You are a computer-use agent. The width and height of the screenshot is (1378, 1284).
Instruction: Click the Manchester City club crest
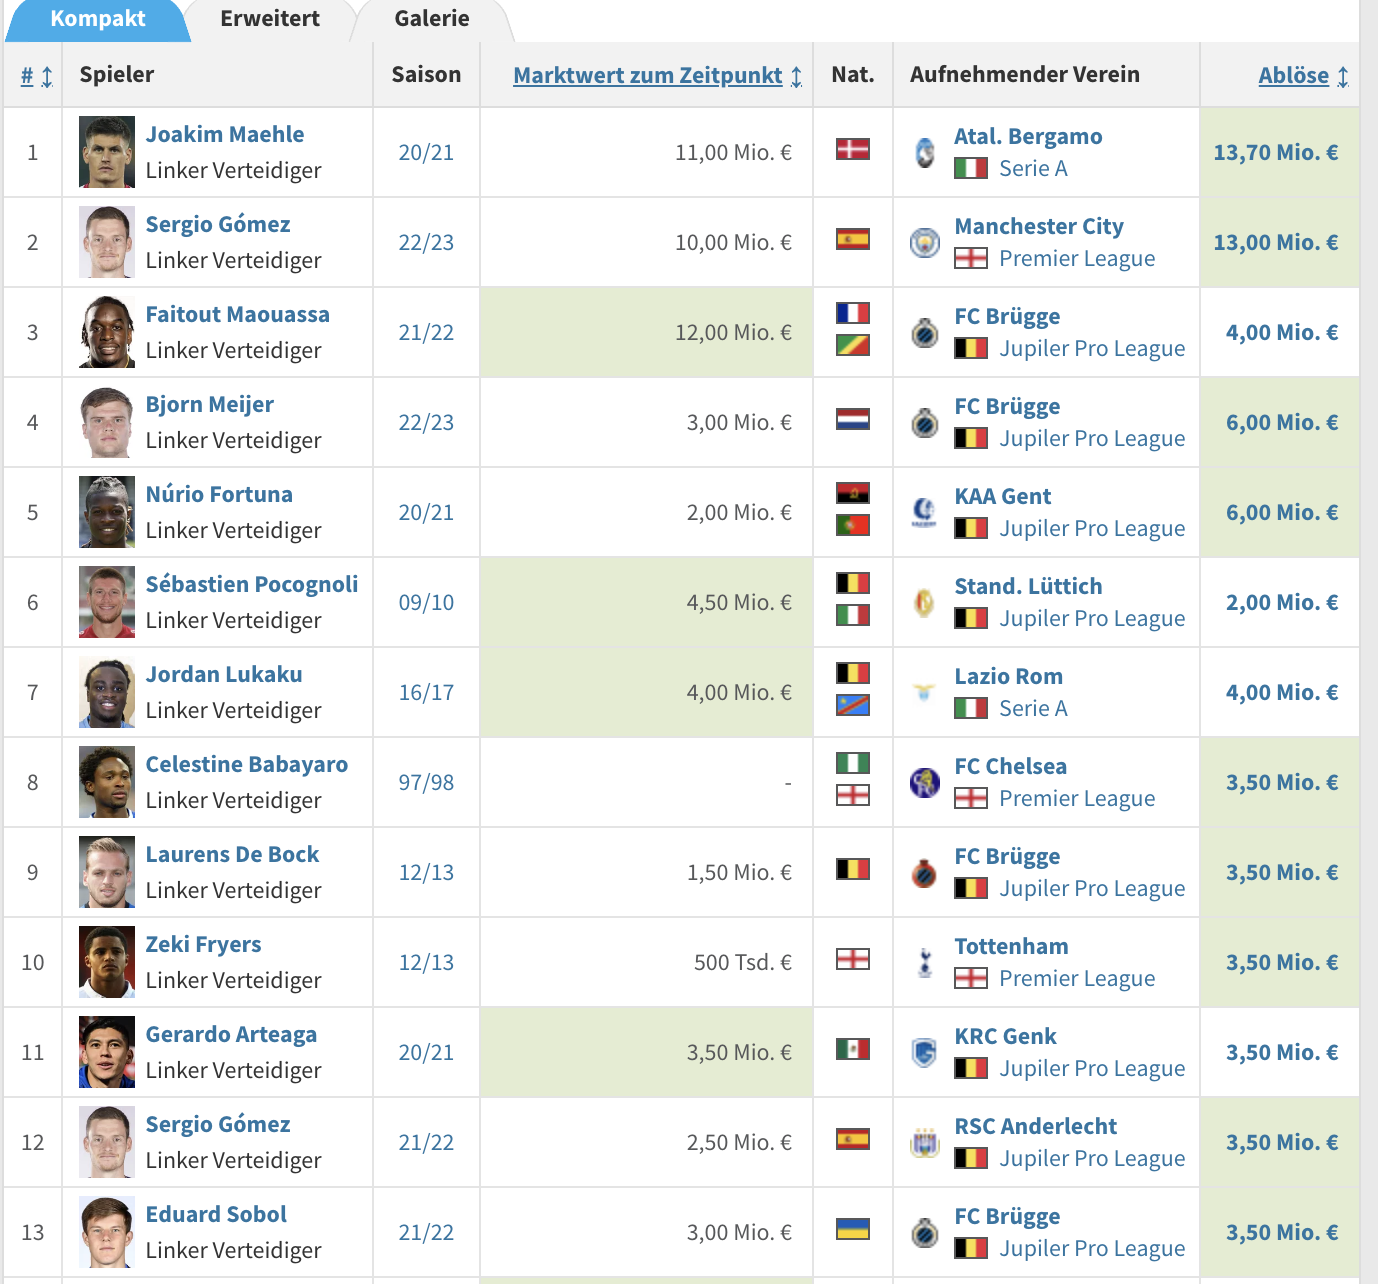(x=925, y=242)
